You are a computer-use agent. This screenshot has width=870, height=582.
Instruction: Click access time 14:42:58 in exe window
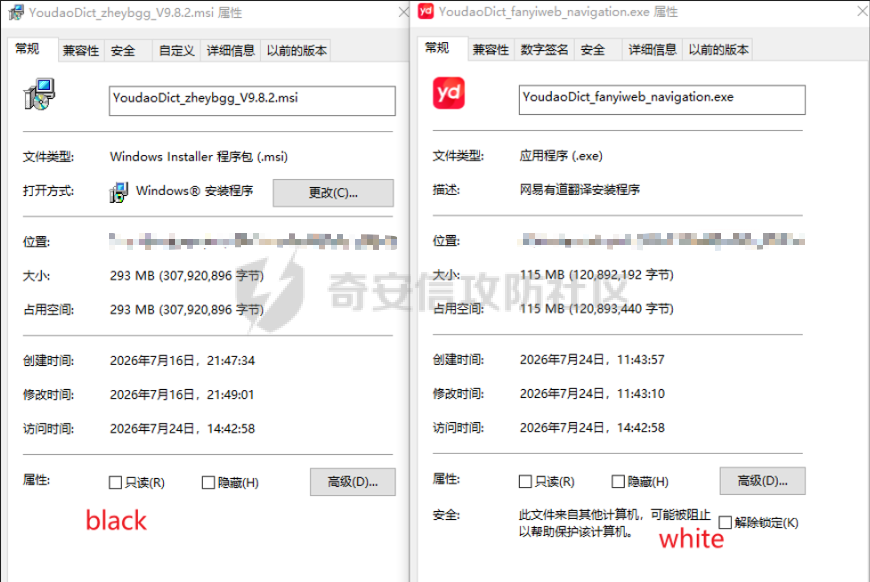[x=592, y=427]
